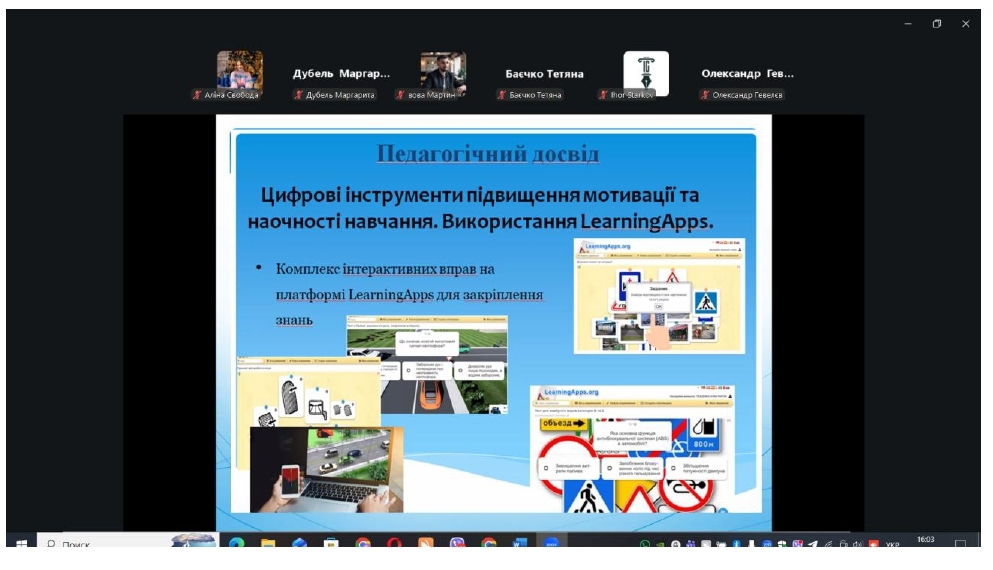Click the small Олександр Гевелєв name label
Screen dimensions: 993x570
[747, 95]
